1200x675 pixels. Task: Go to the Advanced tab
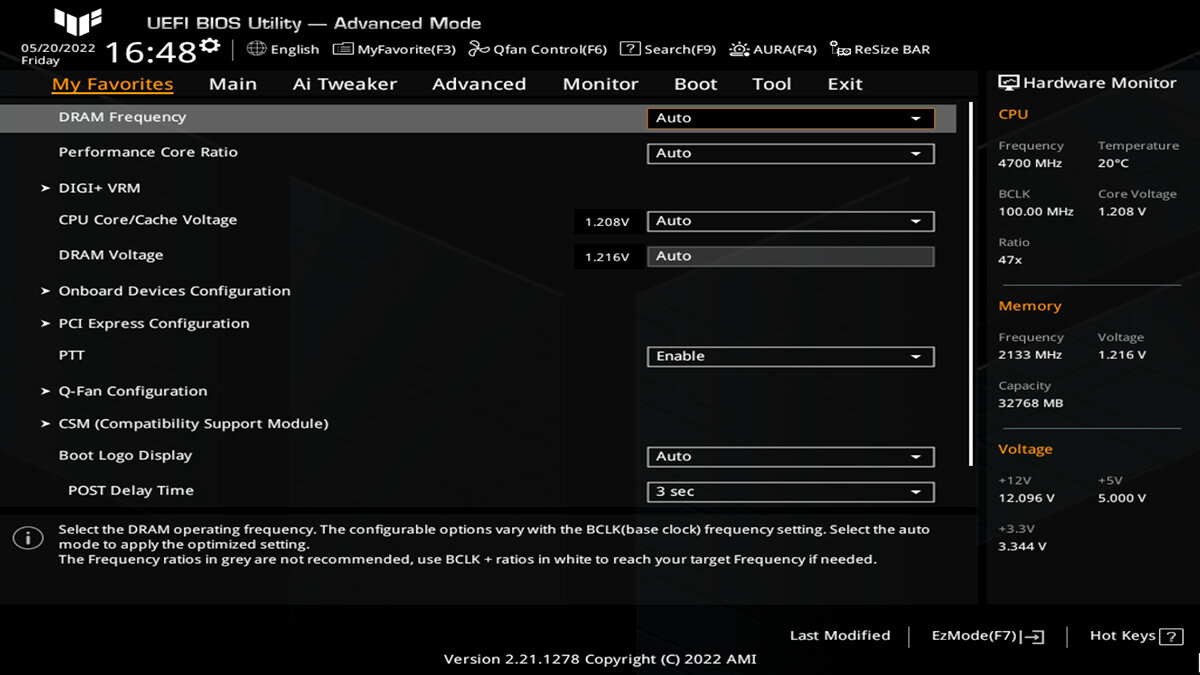pyautogui.click(x=479, y=84)
